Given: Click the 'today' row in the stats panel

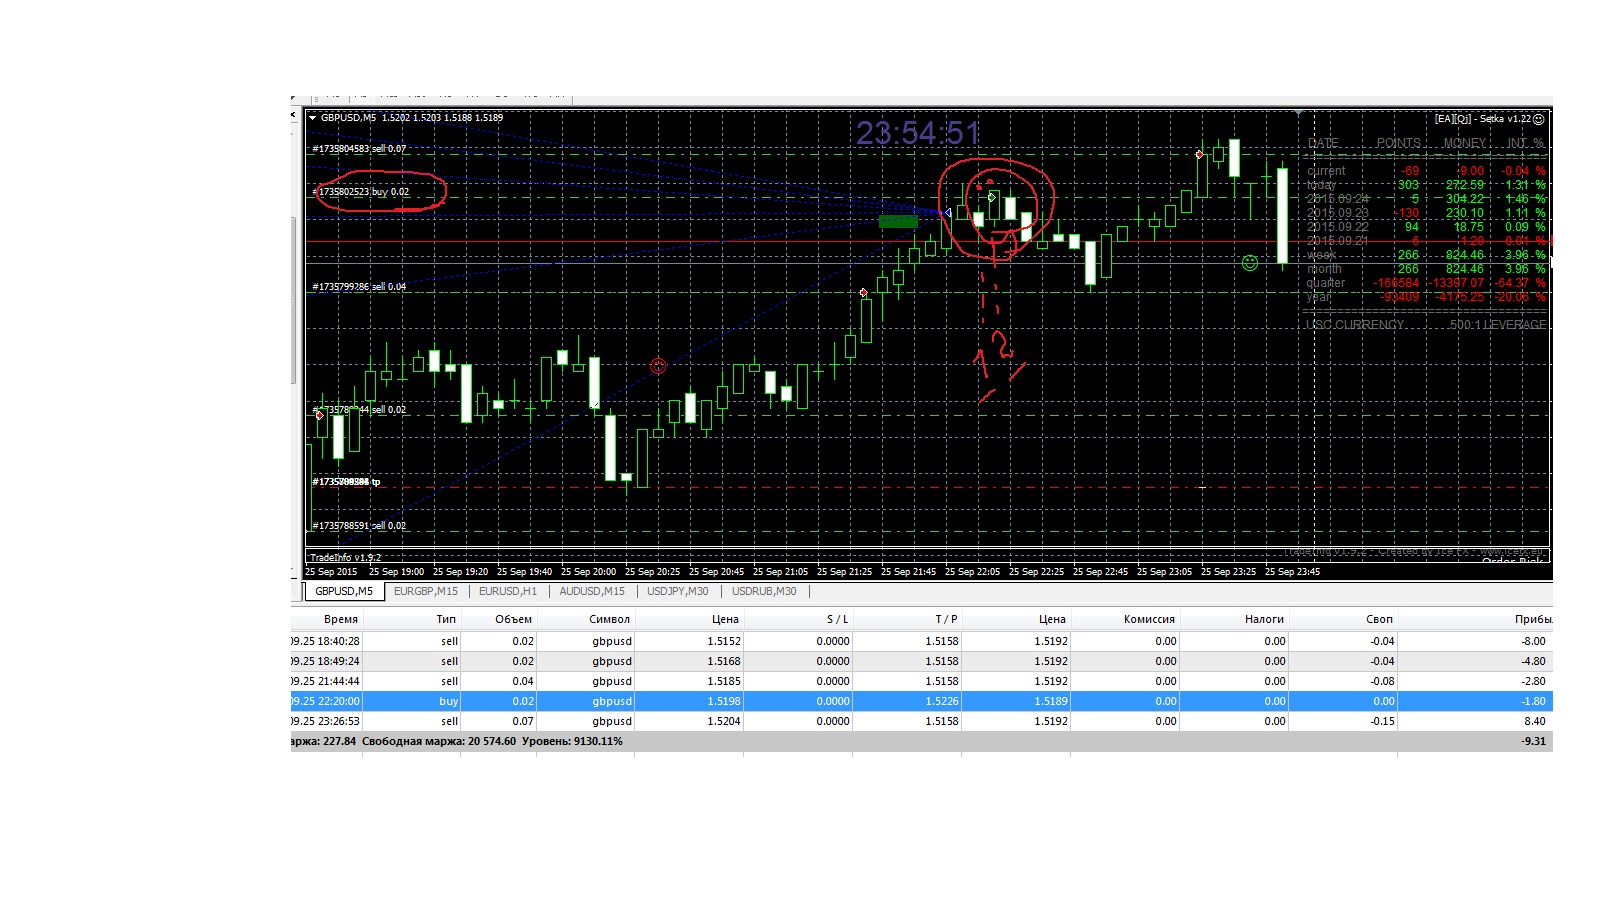Looking at the screenshot, I should (1426, 185).
